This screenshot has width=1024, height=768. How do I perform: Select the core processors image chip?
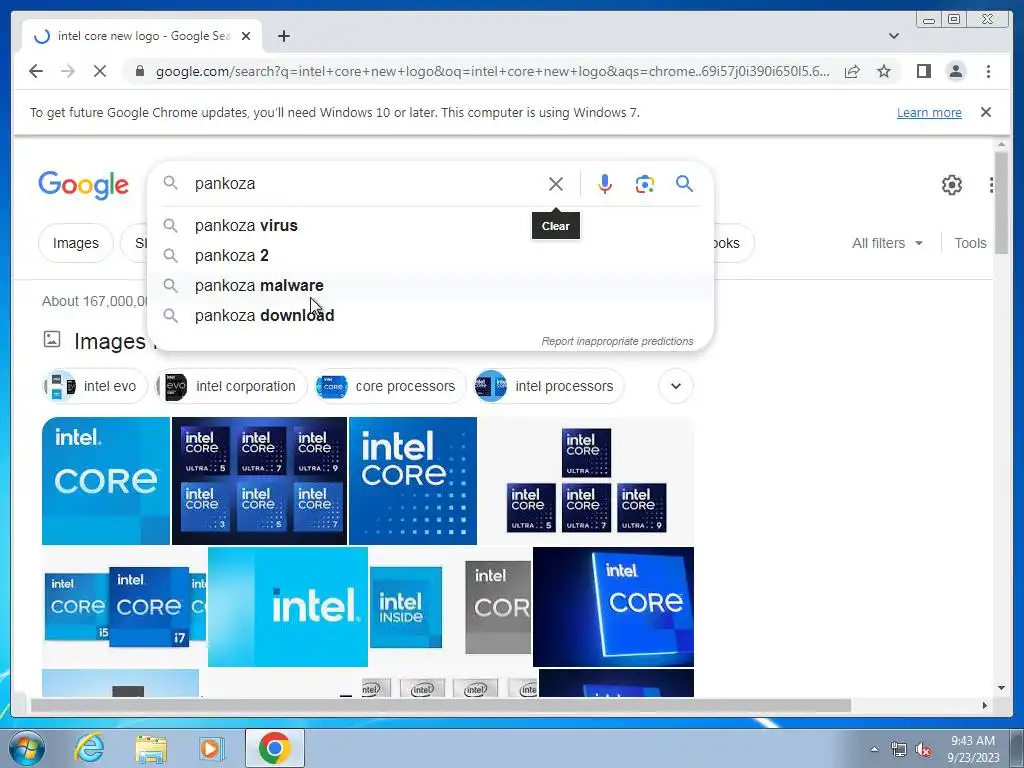coord(391,386)
